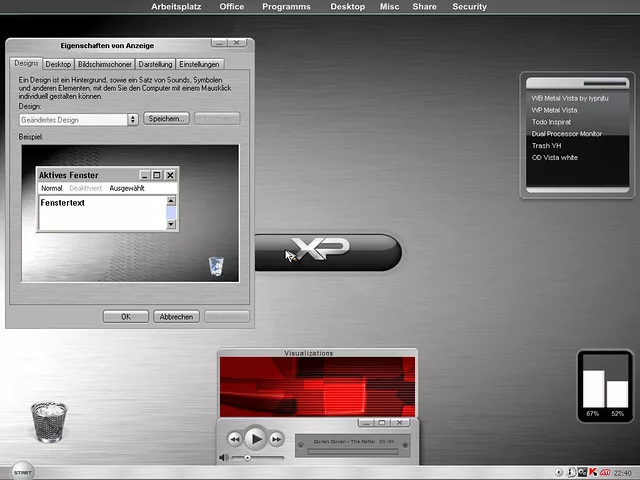Select 'WB Metal Vista by lypnjtu' entry
Image resolution: width=640 pixels, height=480 pixels.
[570, 98]
